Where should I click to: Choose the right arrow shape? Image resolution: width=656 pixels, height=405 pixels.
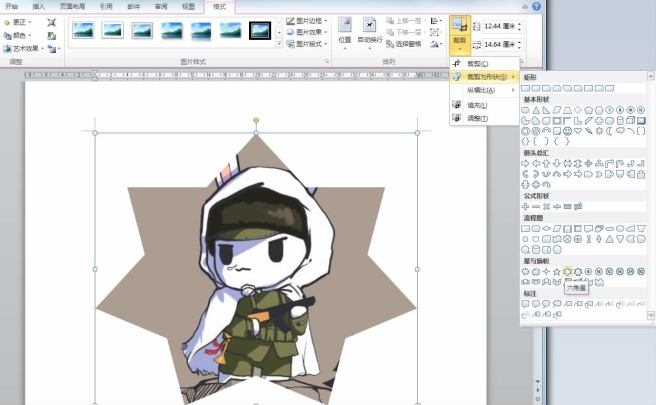pyautogui.click(x=525, y=164)
